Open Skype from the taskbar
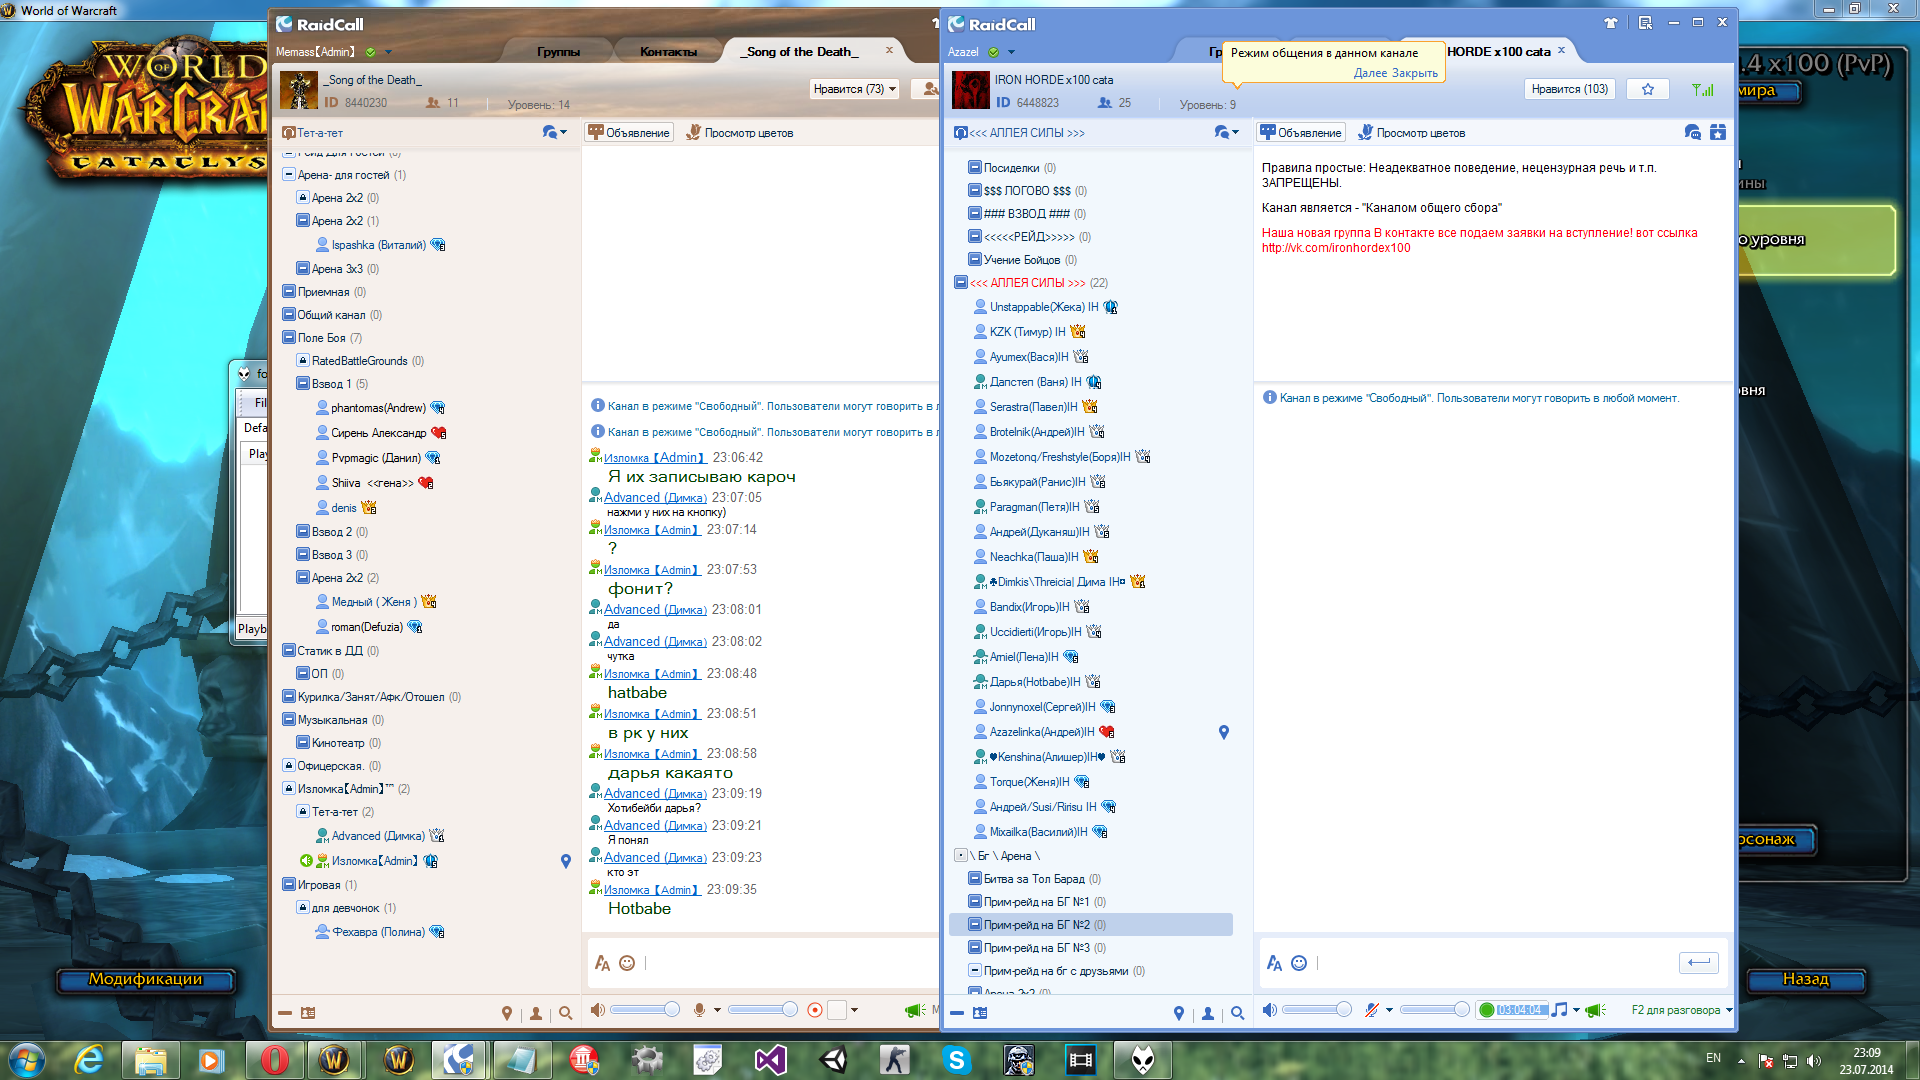Viewport: 1920px width, 1080px height. tap(957, 1059)
